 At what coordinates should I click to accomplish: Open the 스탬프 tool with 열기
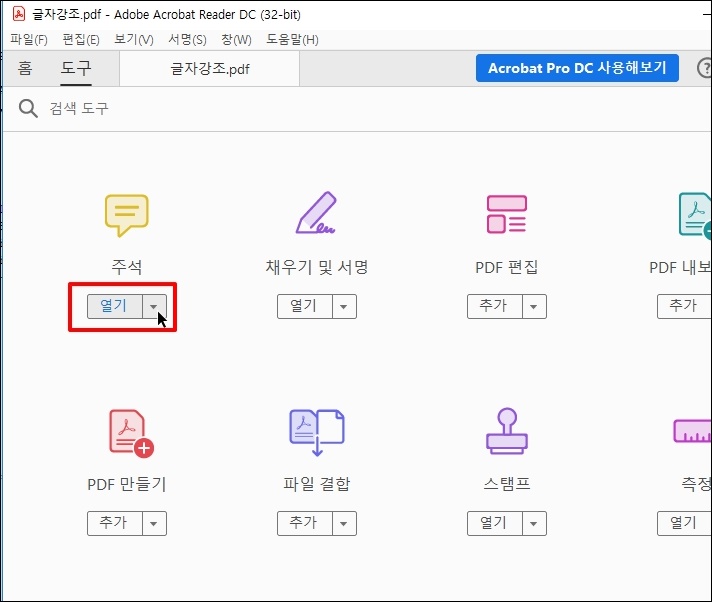tap(494, 523)
